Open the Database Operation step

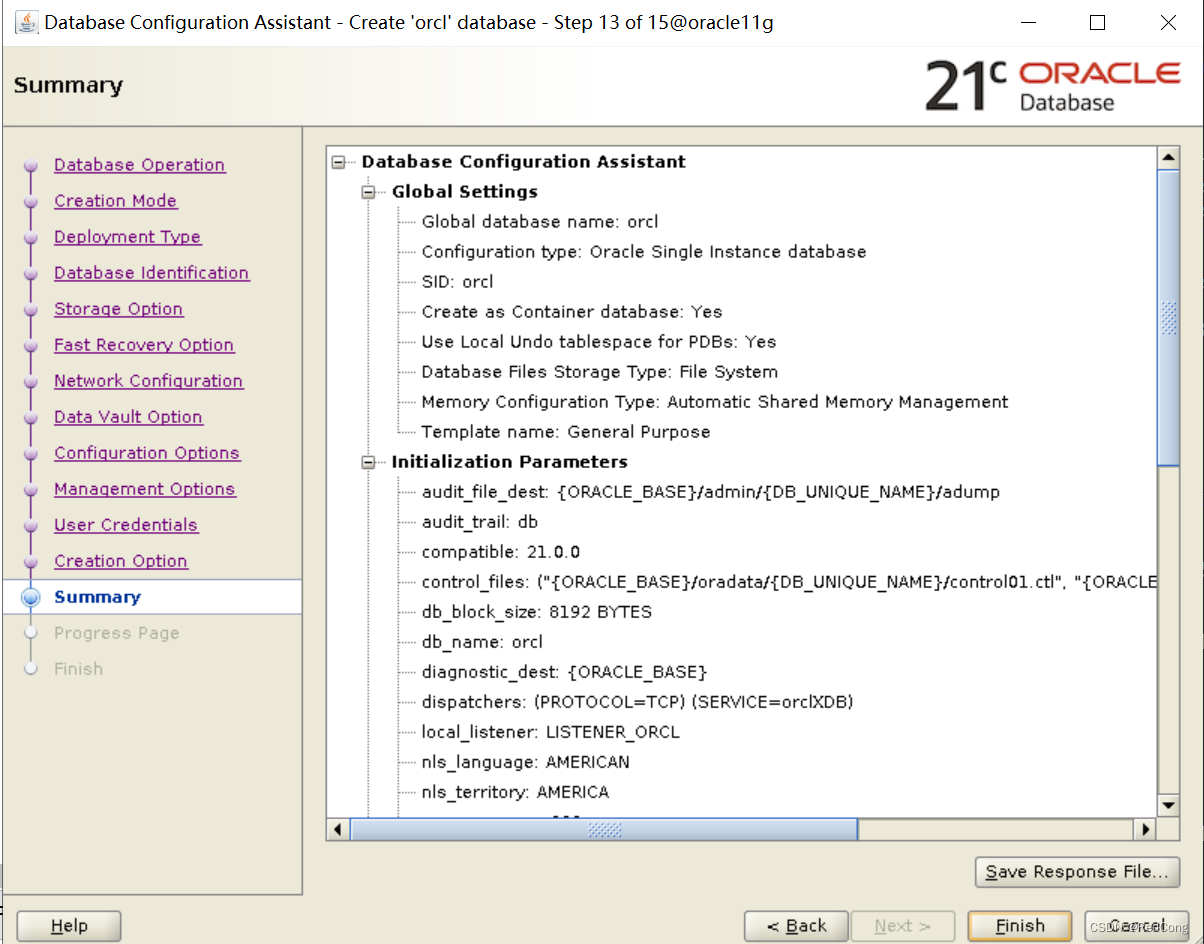pos(139,165)
